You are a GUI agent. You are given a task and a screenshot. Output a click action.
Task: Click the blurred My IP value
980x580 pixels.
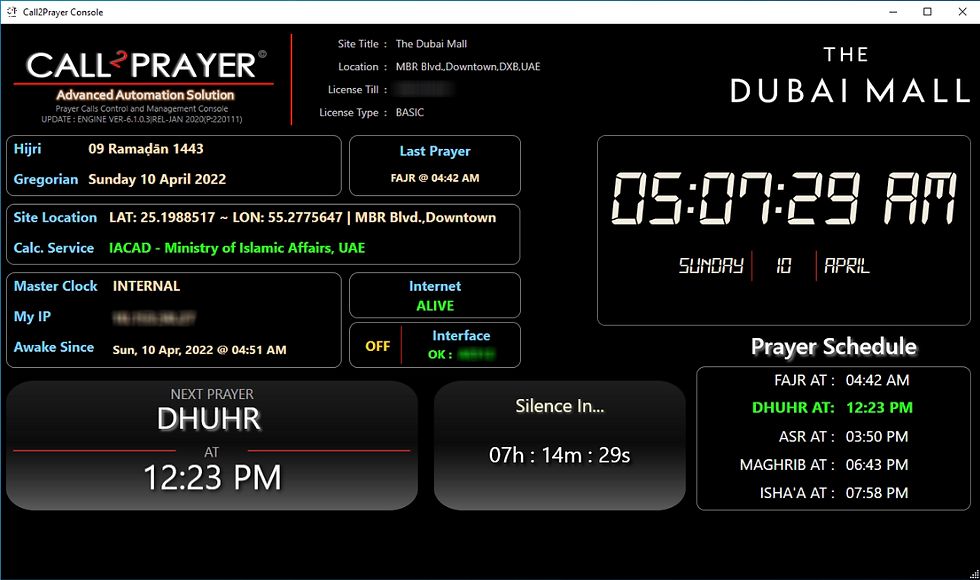(x=154, y=318)
